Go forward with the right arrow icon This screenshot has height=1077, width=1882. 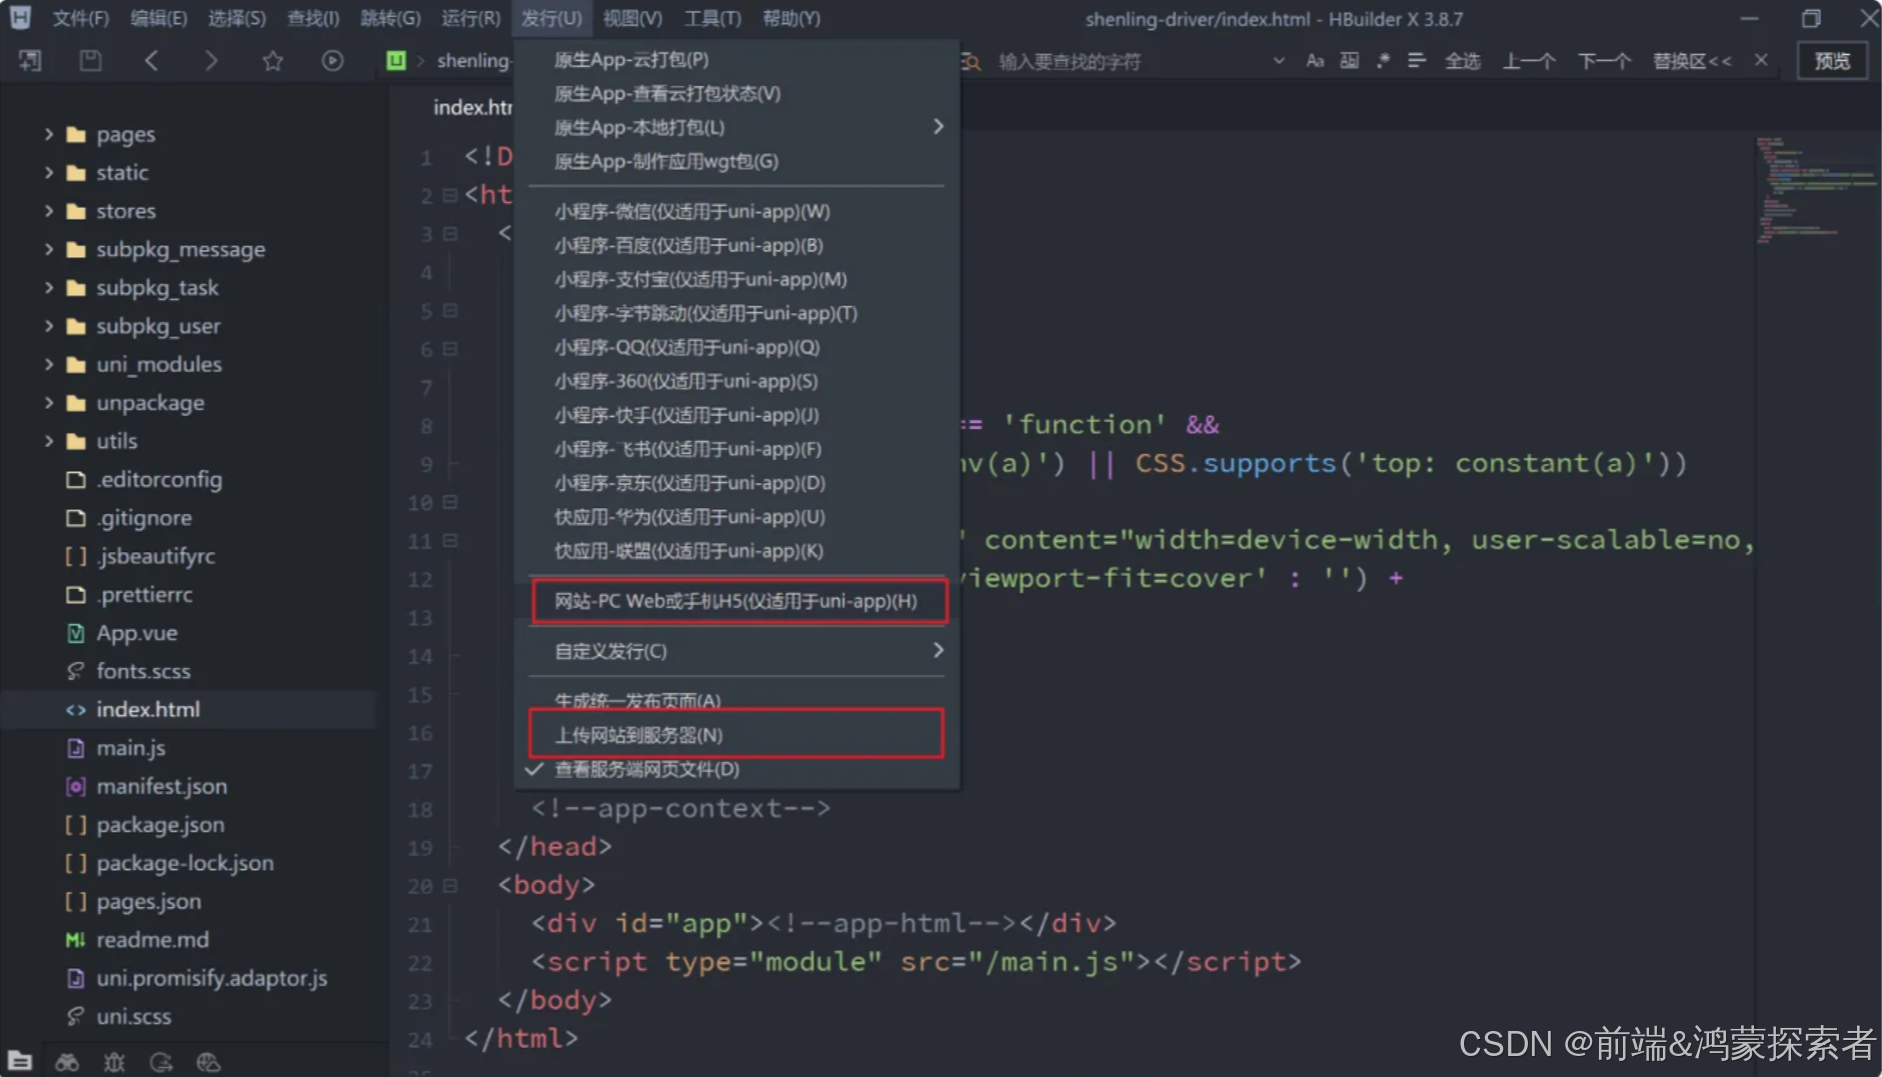pos(211,61)
